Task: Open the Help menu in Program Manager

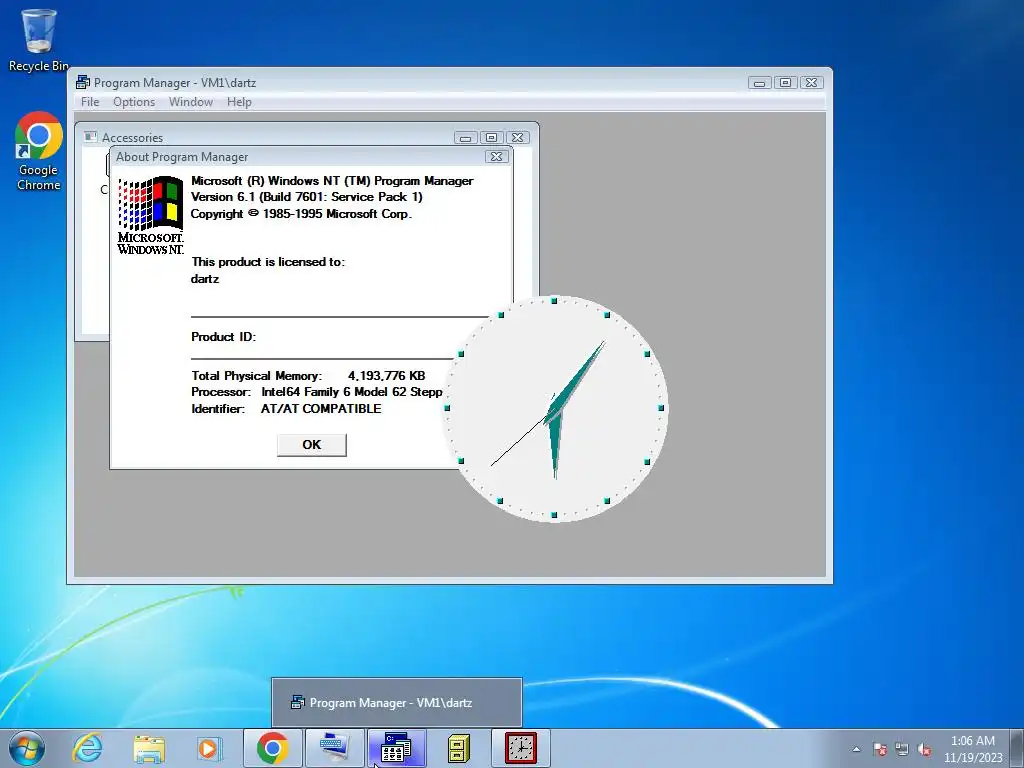Action: (x=239, y=102)
